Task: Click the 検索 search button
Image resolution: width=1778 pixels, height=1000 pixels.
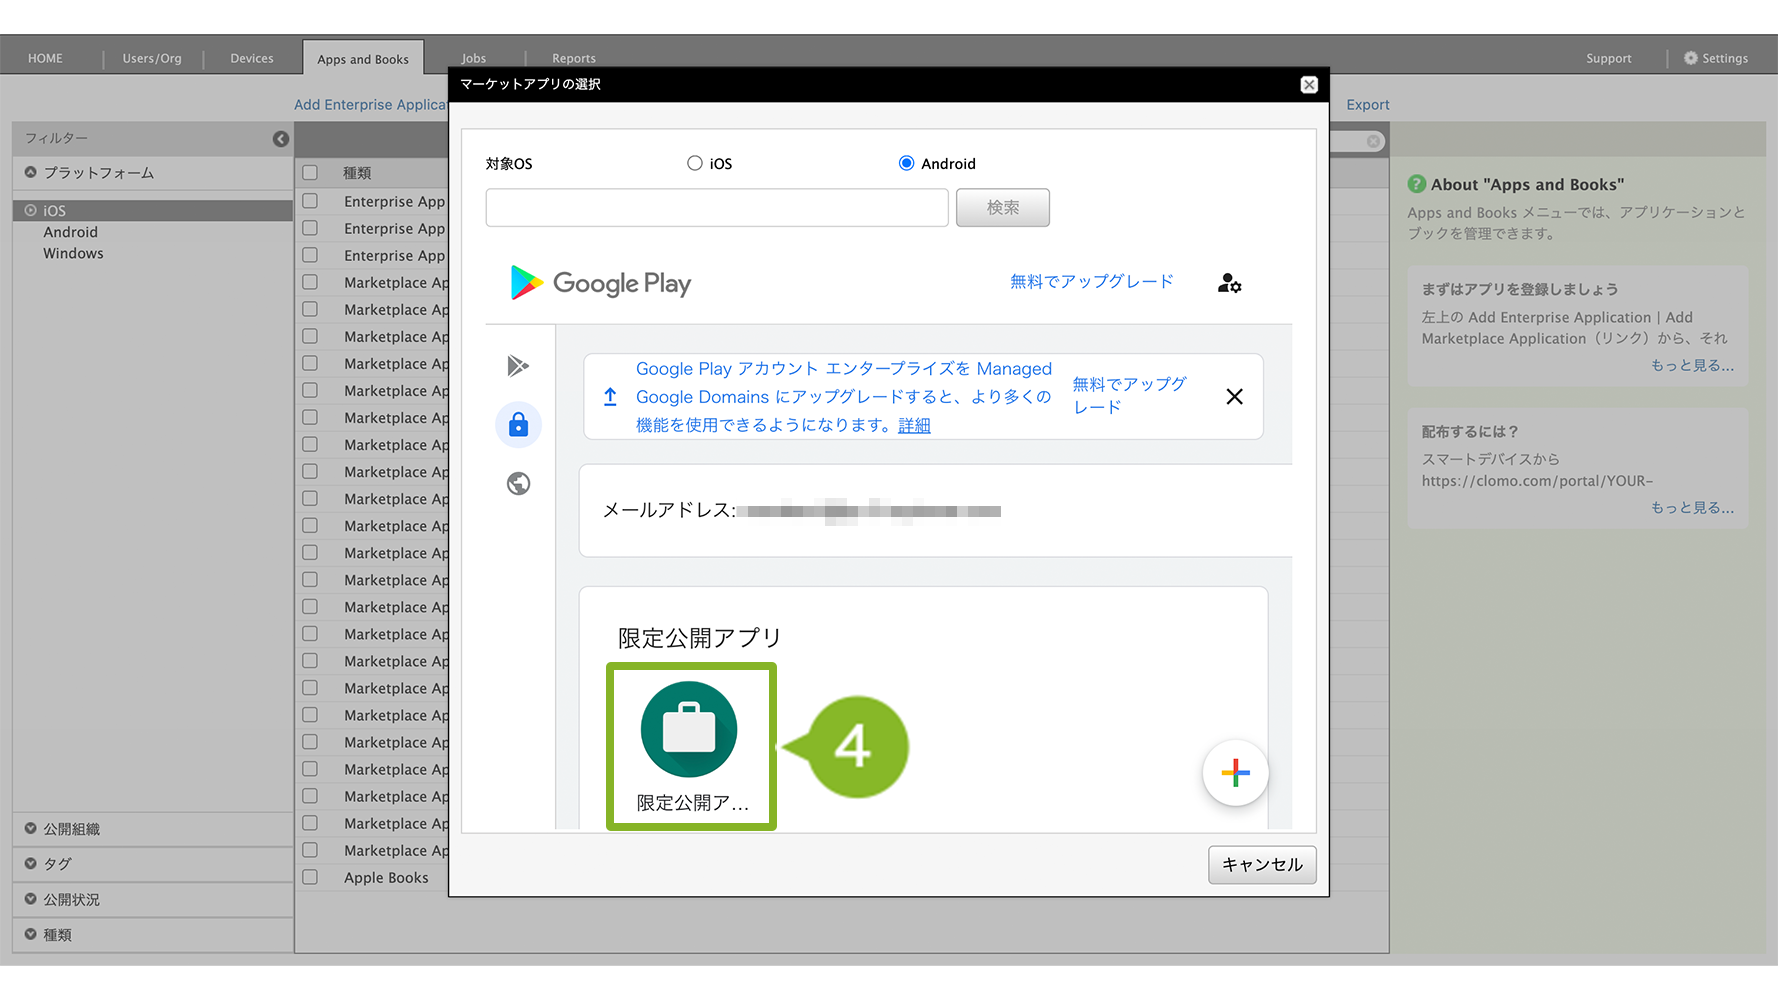Action: tap(1002, 208)
